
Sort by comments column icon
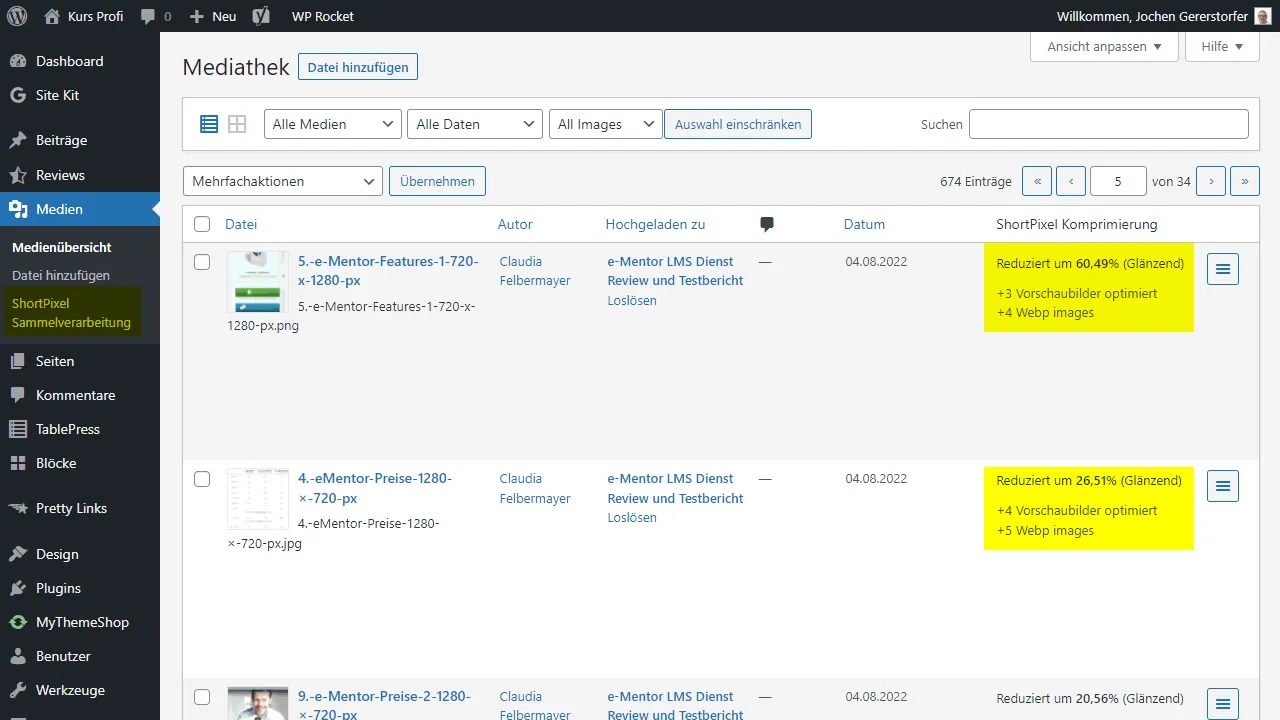click(767, 224)
